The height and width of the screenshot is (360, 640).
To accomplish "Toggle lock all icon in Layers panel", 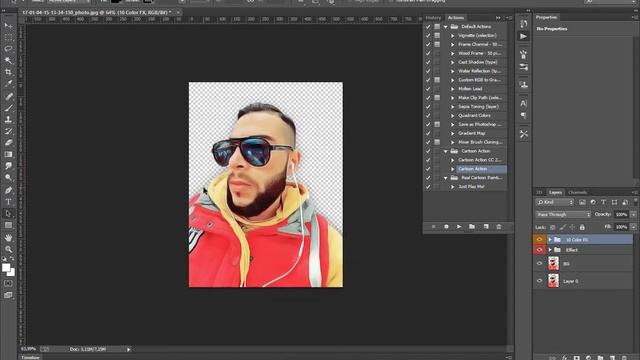I will click(x=582, y=227).
